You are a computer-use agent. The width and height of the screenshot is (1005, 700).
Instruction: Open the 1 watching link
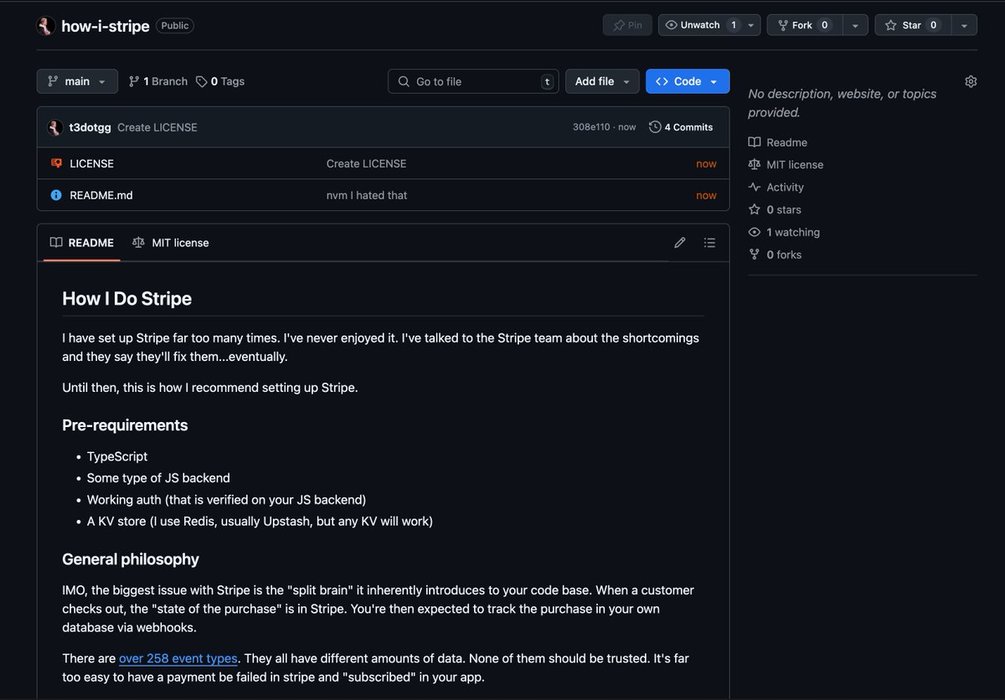click(793, 232)
